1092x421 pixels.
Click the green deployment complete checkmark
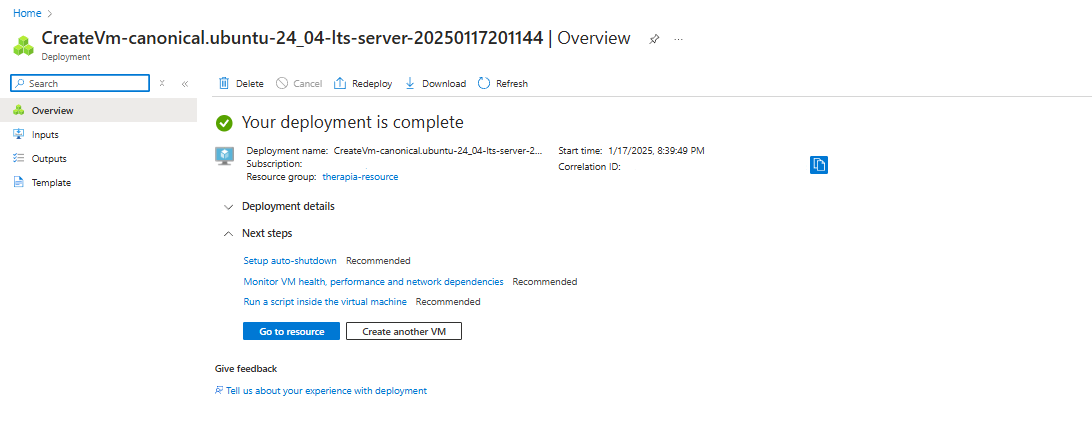click(x=224, y=123)
